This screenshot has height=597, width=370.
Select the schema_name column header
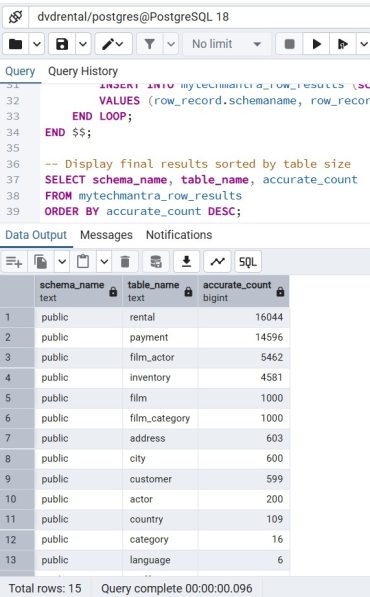click(78, 291)
